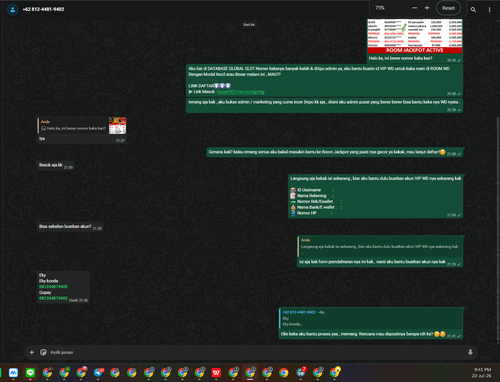Image resolution: width=500 pixels, height=382 pixels.
Task: Click the "Hari ini" date chip
Action: [x=249, y=24]
